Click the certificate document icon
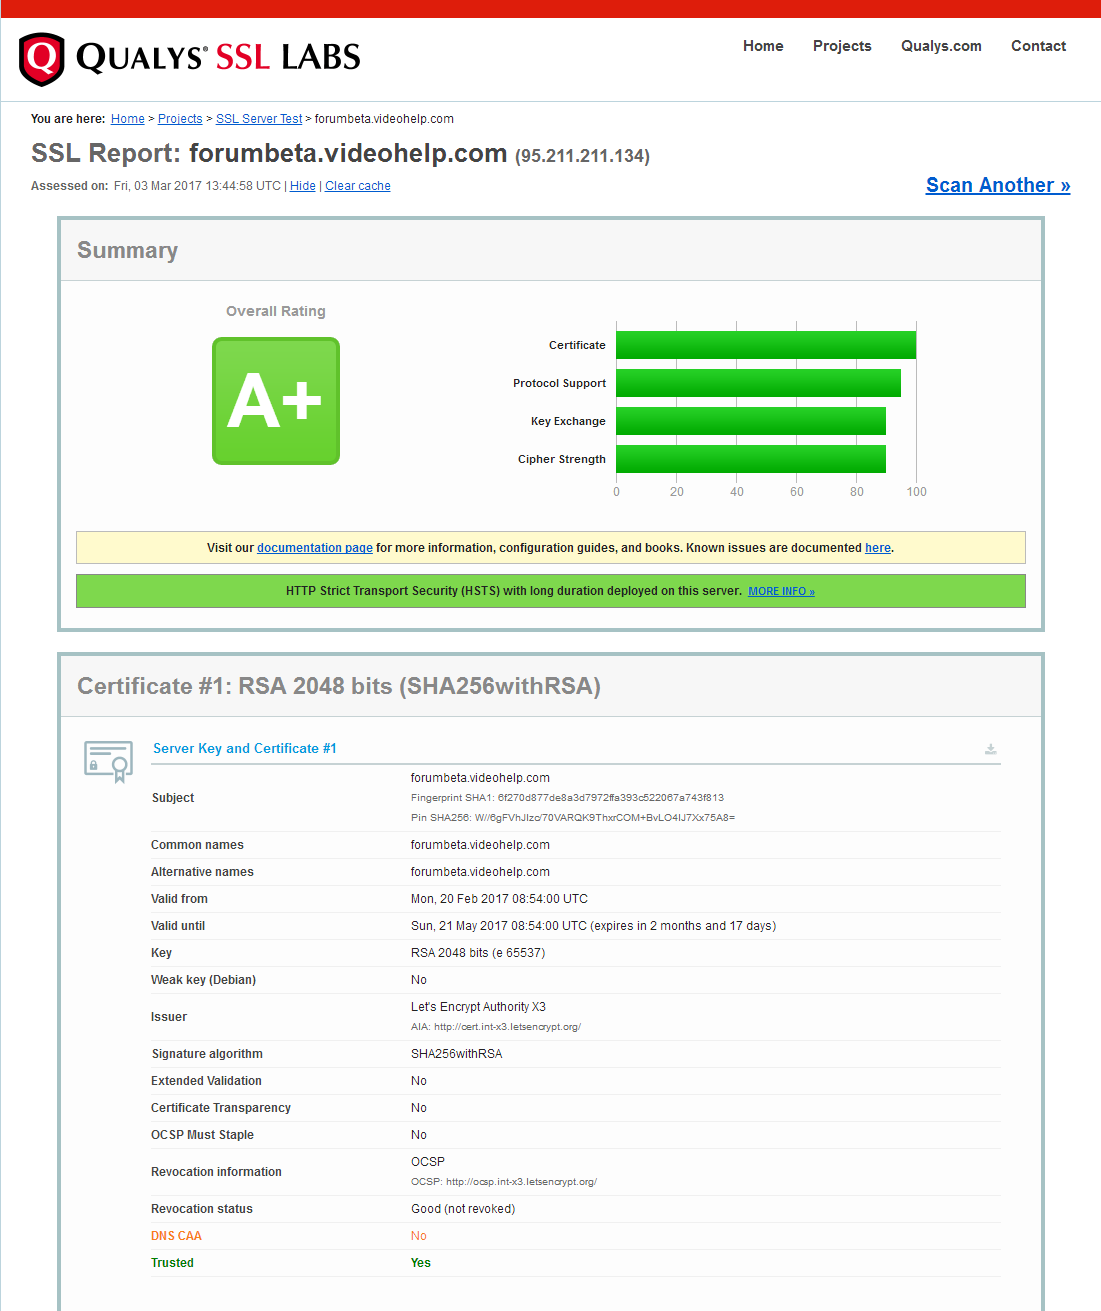 click(x=109, y=761)
